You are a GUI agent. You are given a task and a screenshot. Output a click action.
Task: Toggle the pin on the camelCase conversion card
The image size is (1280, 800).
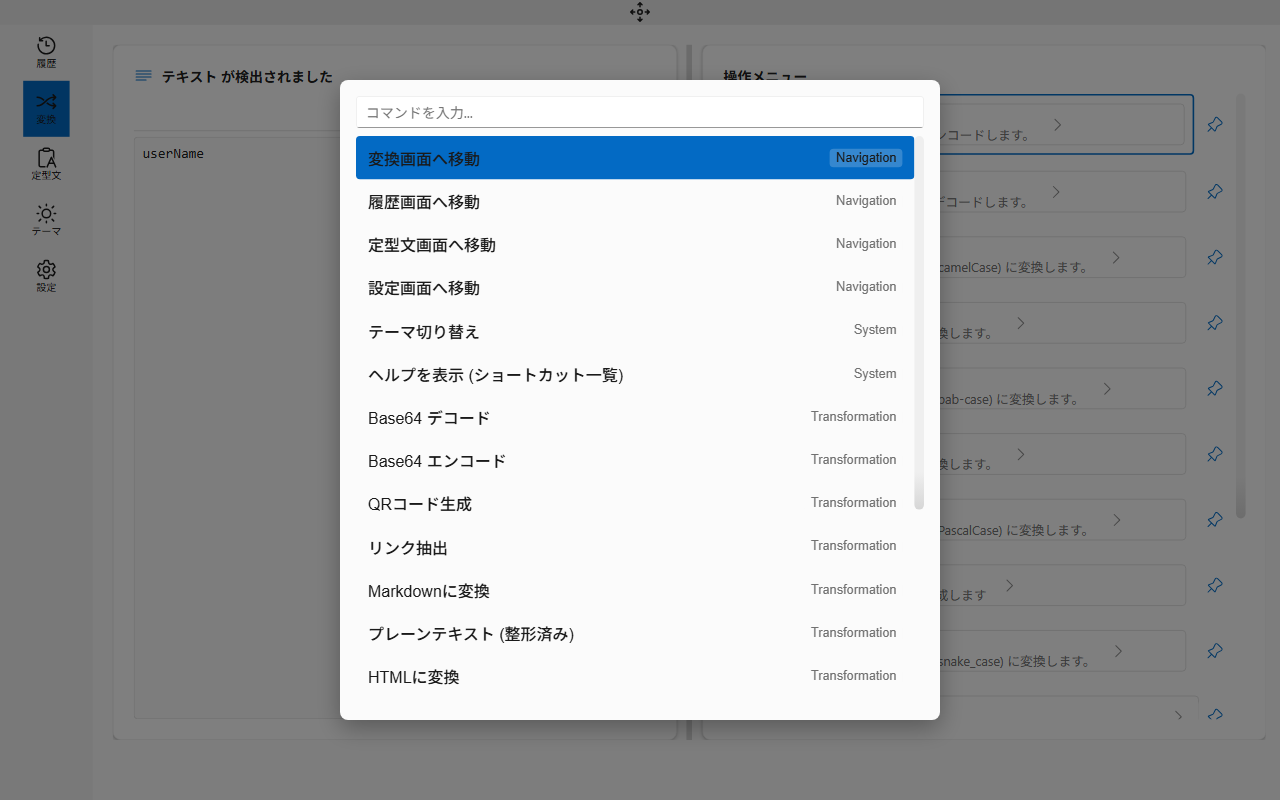(x=1214, y=256)
